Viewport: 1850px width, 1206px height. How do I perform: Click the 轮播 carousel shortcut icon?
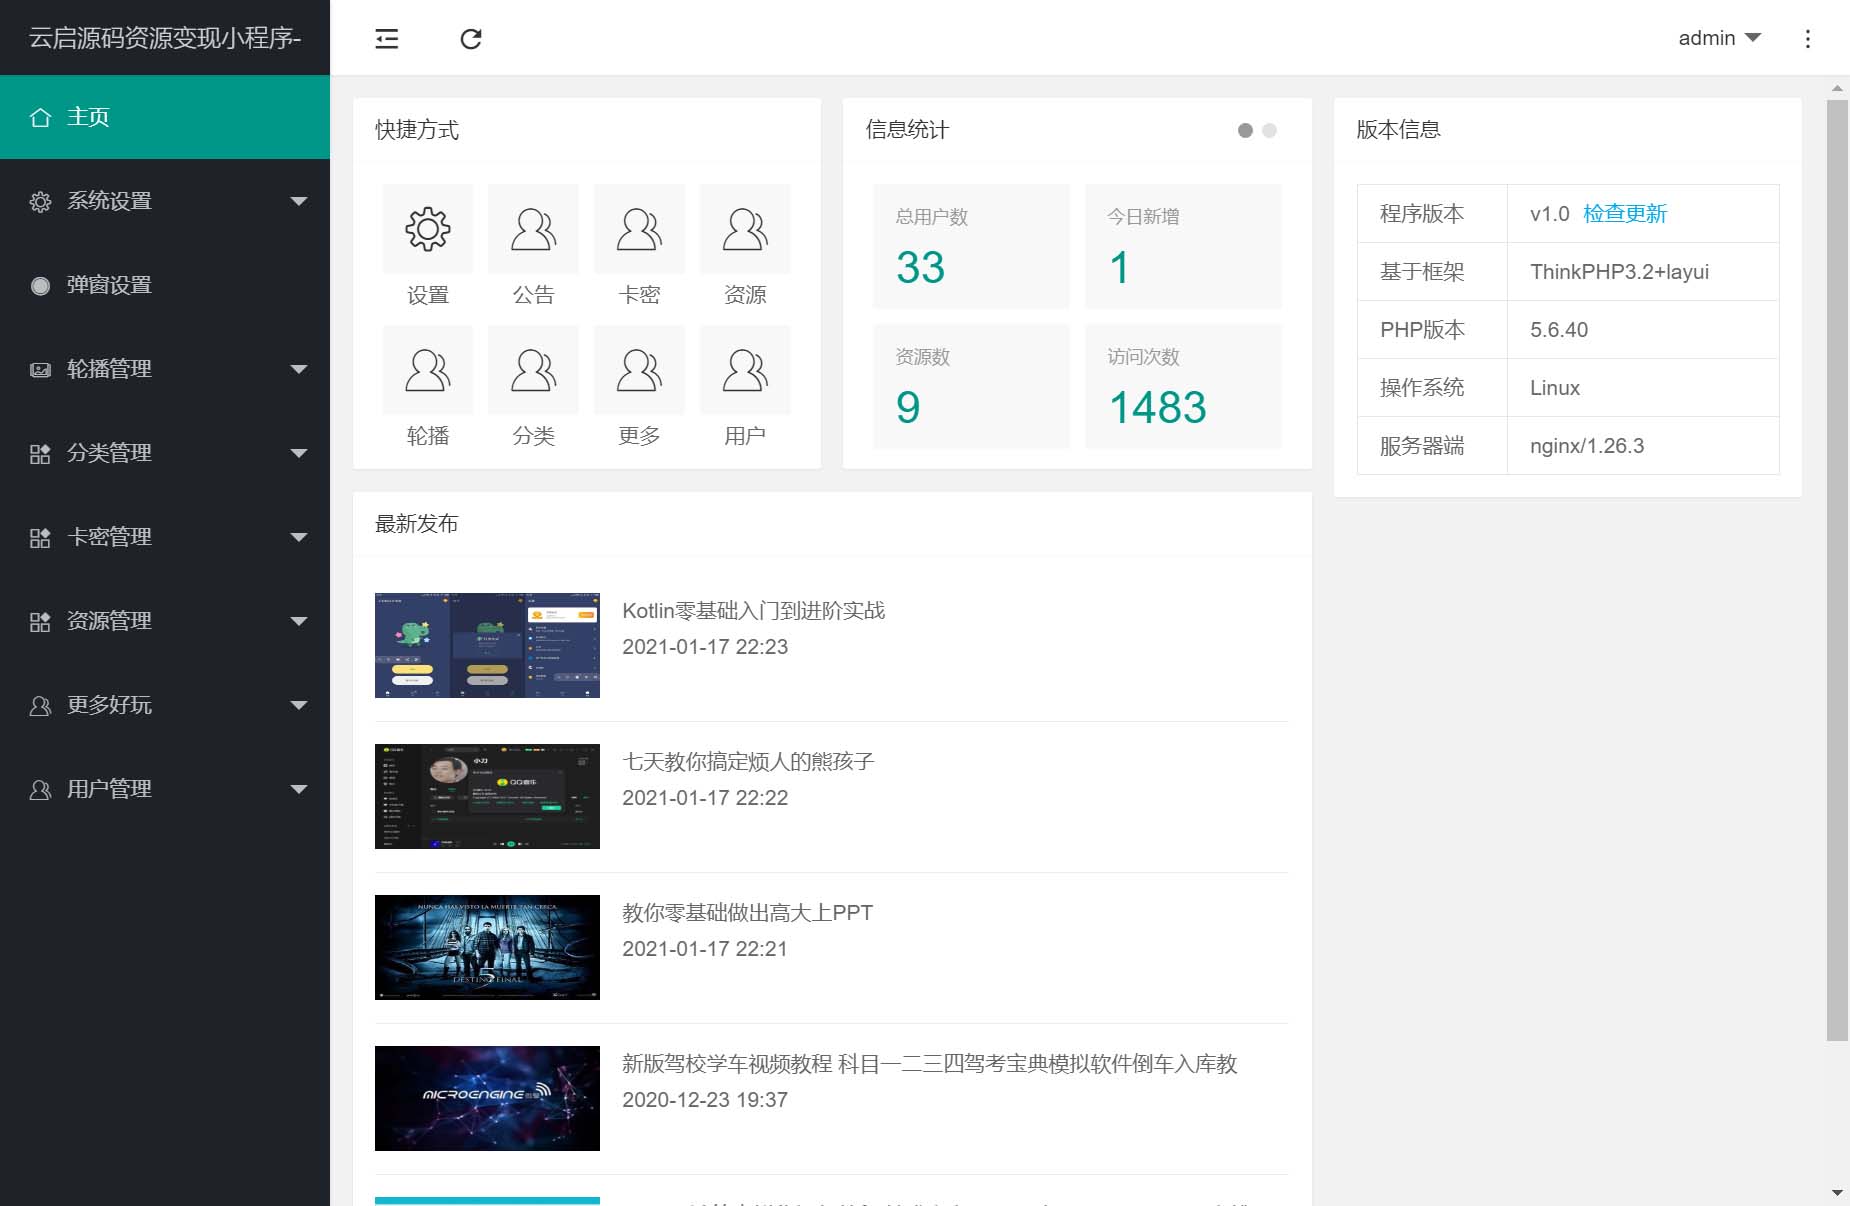click(x=427, y=369)
